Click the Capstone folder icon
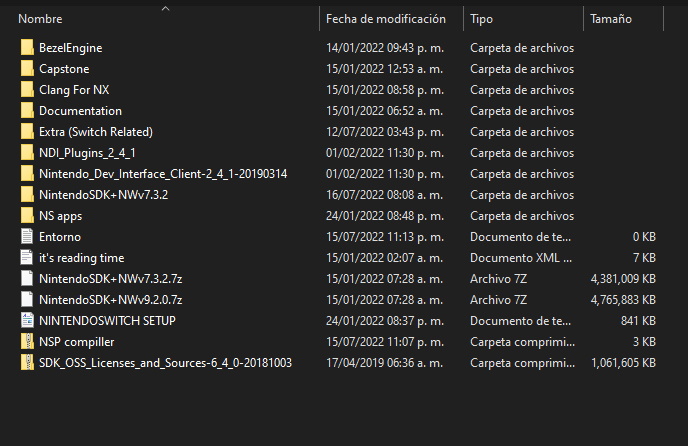The image size is (688, 446). 27,68
